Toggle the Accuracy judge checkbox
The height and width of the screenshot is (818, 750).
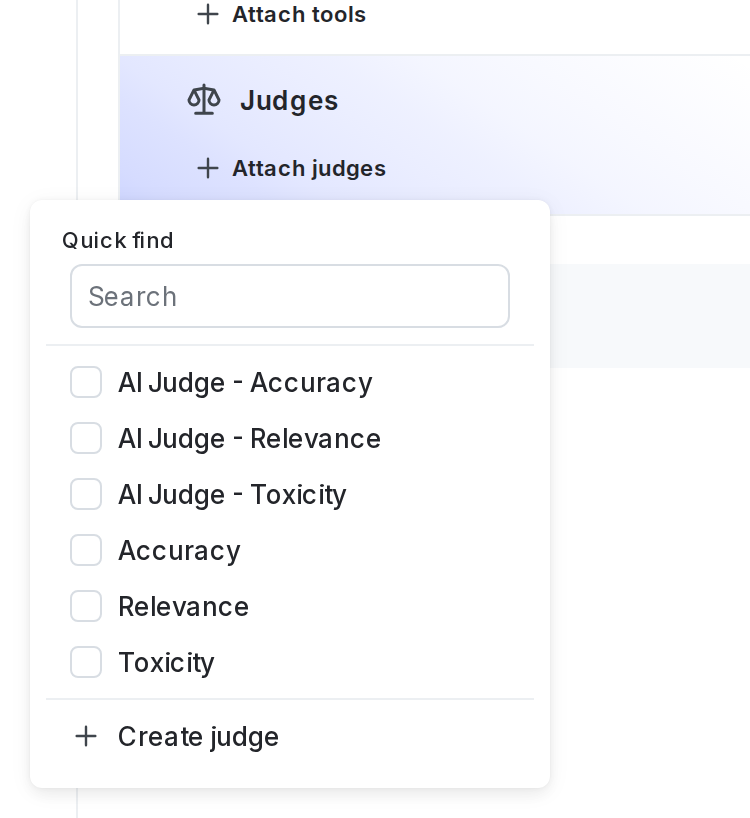(86, 550)
